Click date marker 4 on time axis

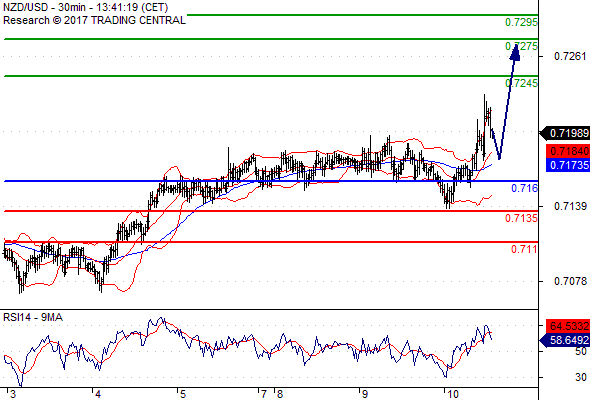[98, 394]
